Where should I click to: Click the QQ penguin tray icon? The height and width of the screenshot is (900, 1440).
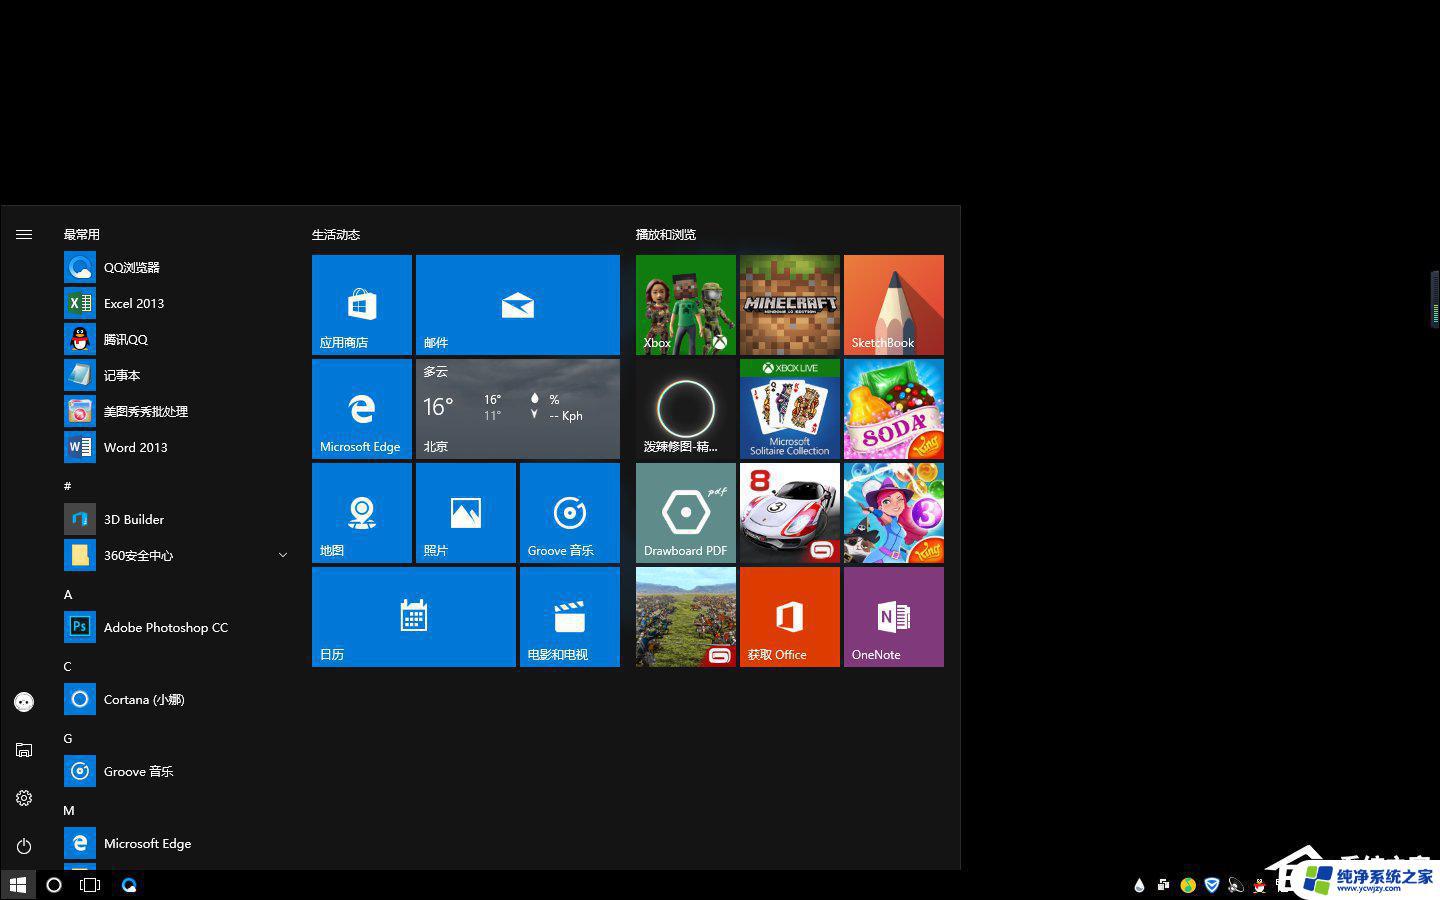[x=1260, y=885]
